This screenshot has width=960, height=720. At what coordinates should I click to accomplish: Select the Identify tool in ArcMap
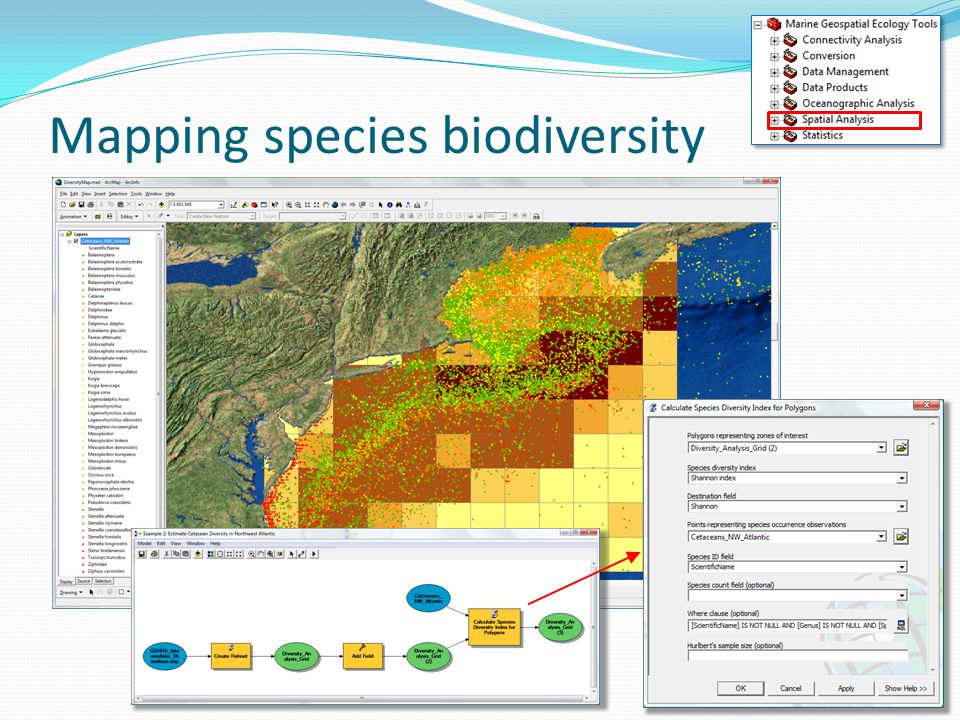pos(389,204)
